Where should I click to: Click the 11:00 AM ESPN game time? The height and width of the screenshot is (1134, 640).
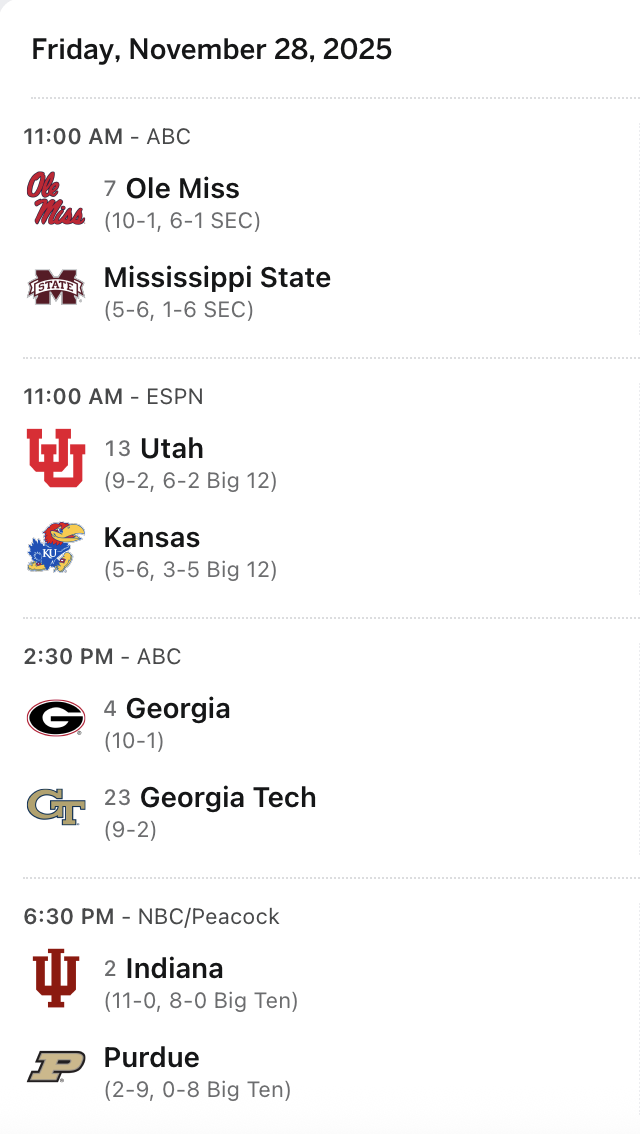pos(114,397)
